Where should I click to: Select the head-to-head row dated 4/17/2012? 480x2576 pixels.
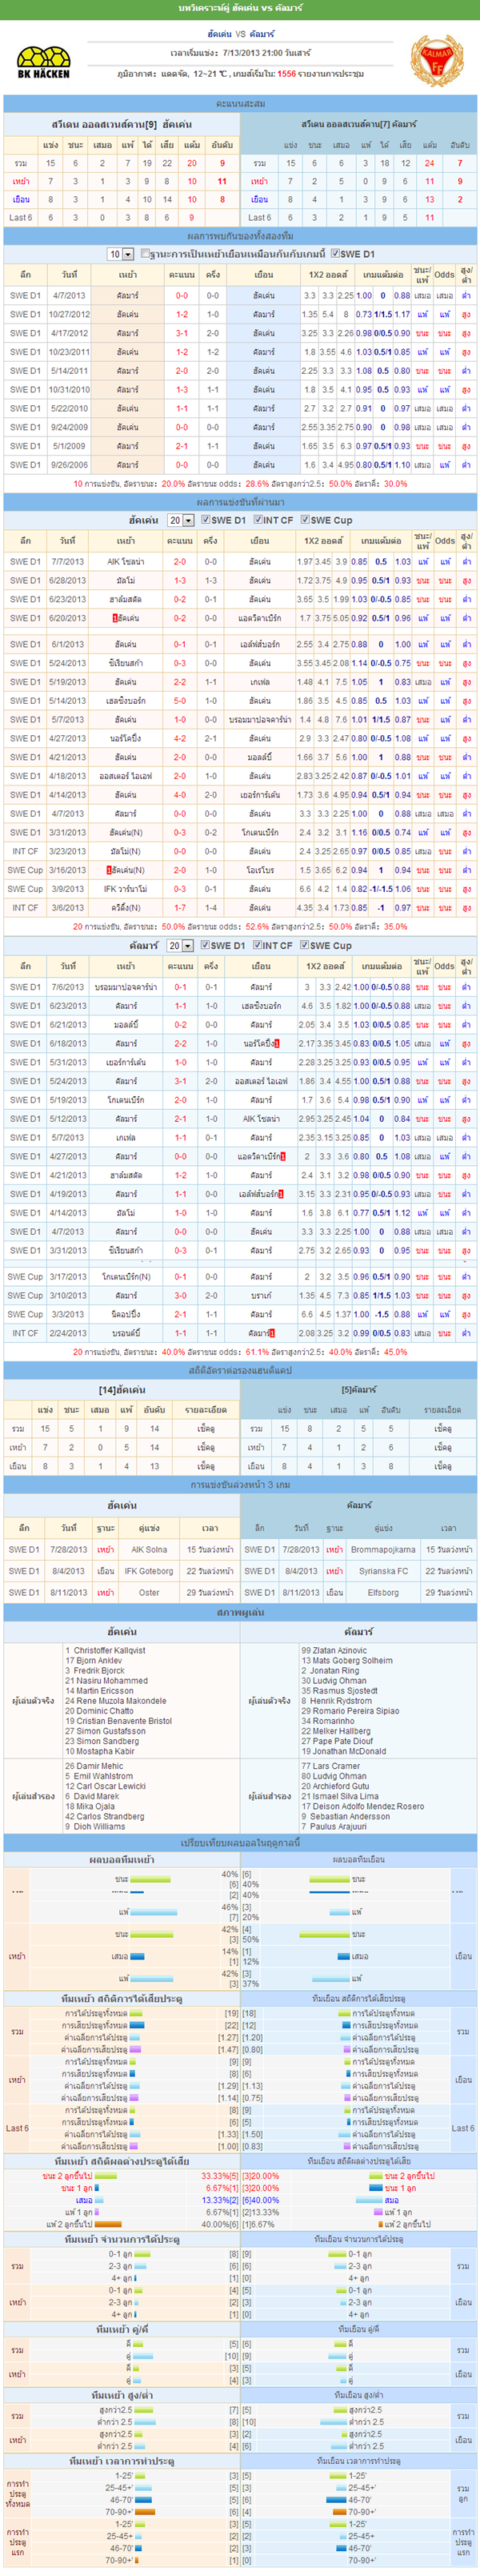[x=240, y=333]
